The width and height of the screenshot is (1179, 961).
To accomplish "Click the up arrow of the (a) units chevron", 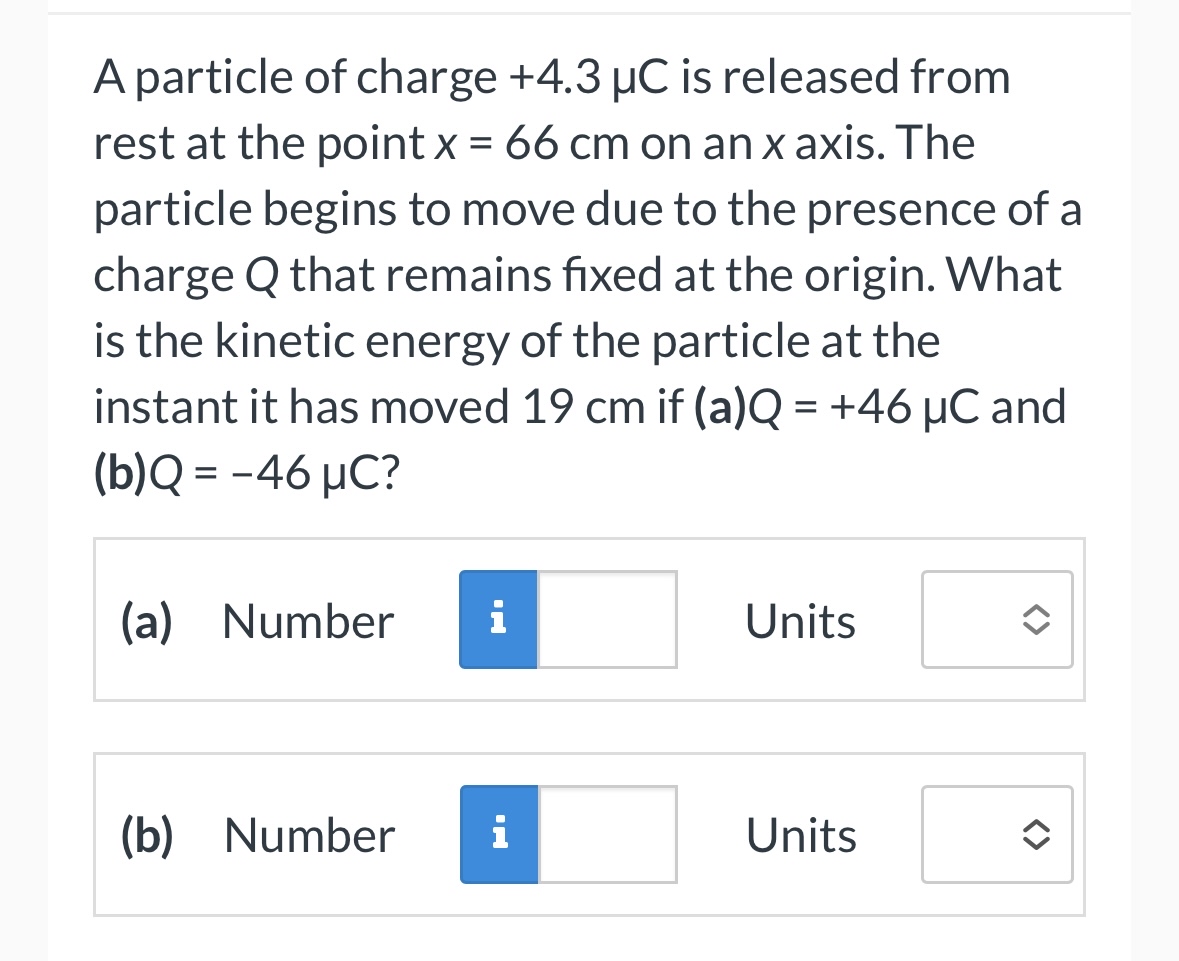I will tap(1035, 613).
